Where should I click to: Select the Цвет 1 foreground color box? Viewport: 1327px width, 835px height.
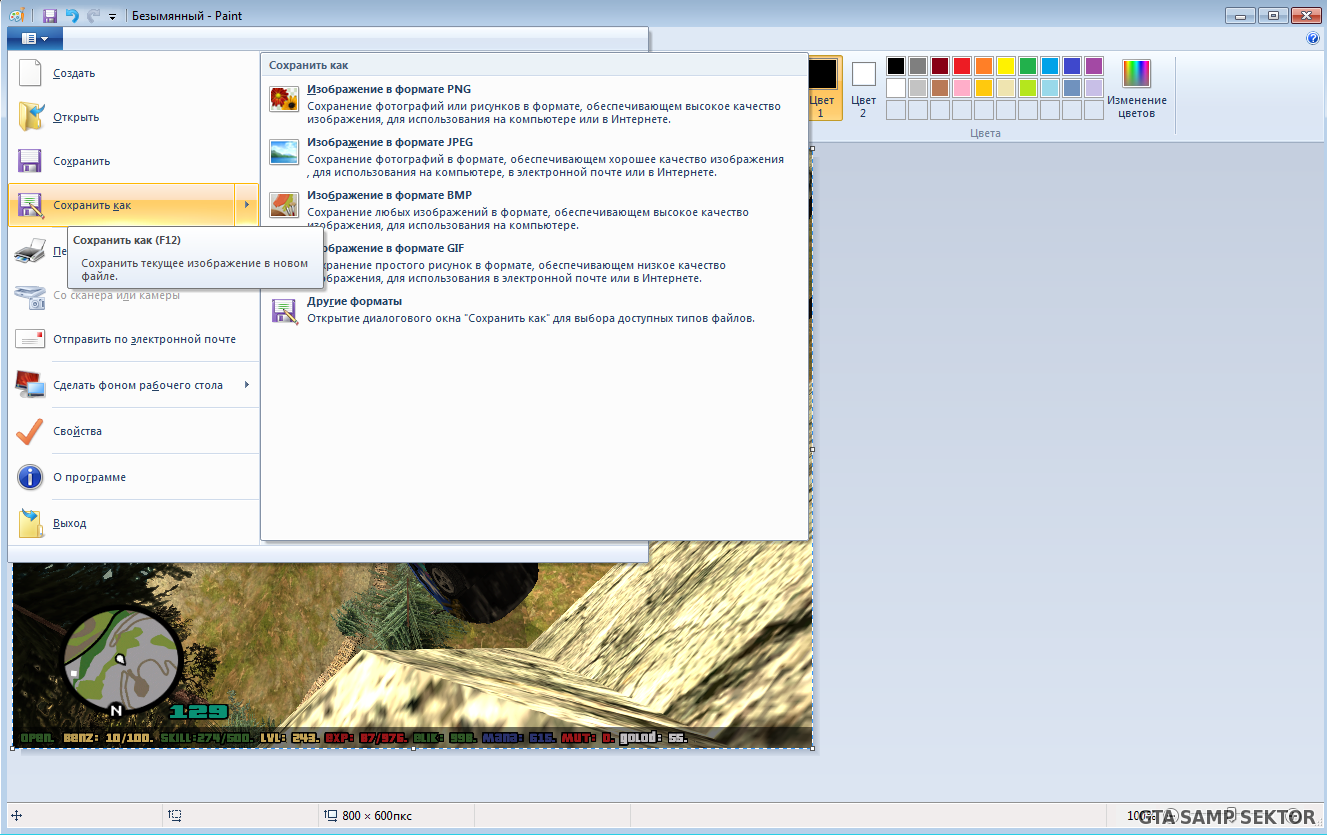(x=823, y=88)
